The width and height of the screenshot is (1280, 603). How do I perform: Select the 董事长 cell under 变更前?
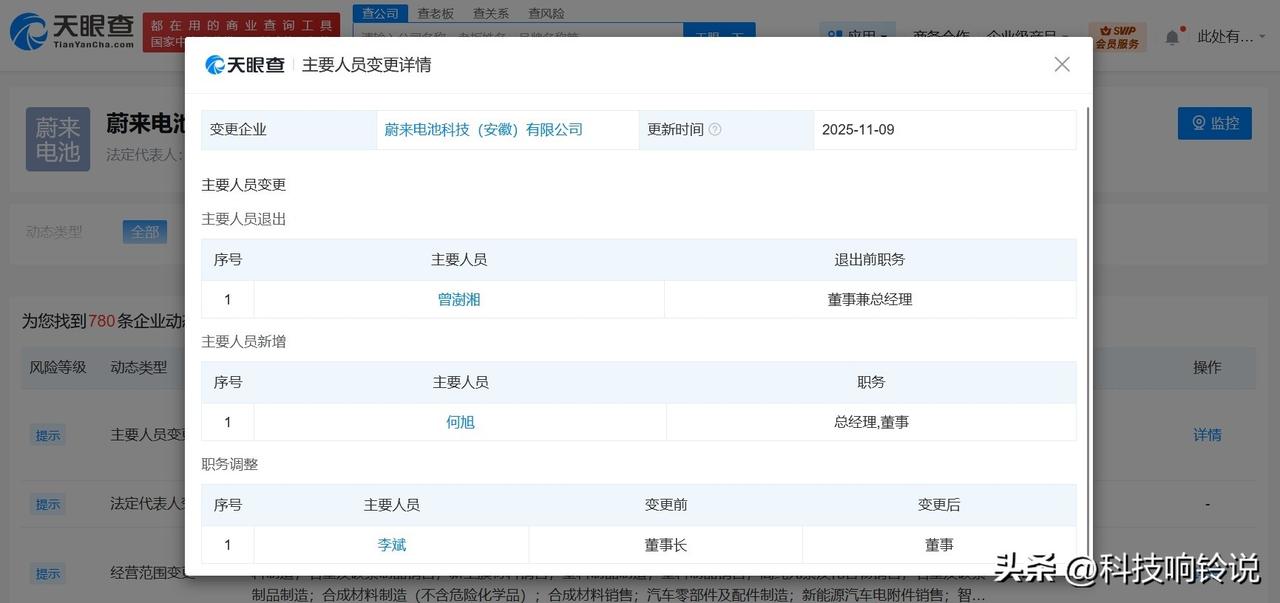pos(666,545)
